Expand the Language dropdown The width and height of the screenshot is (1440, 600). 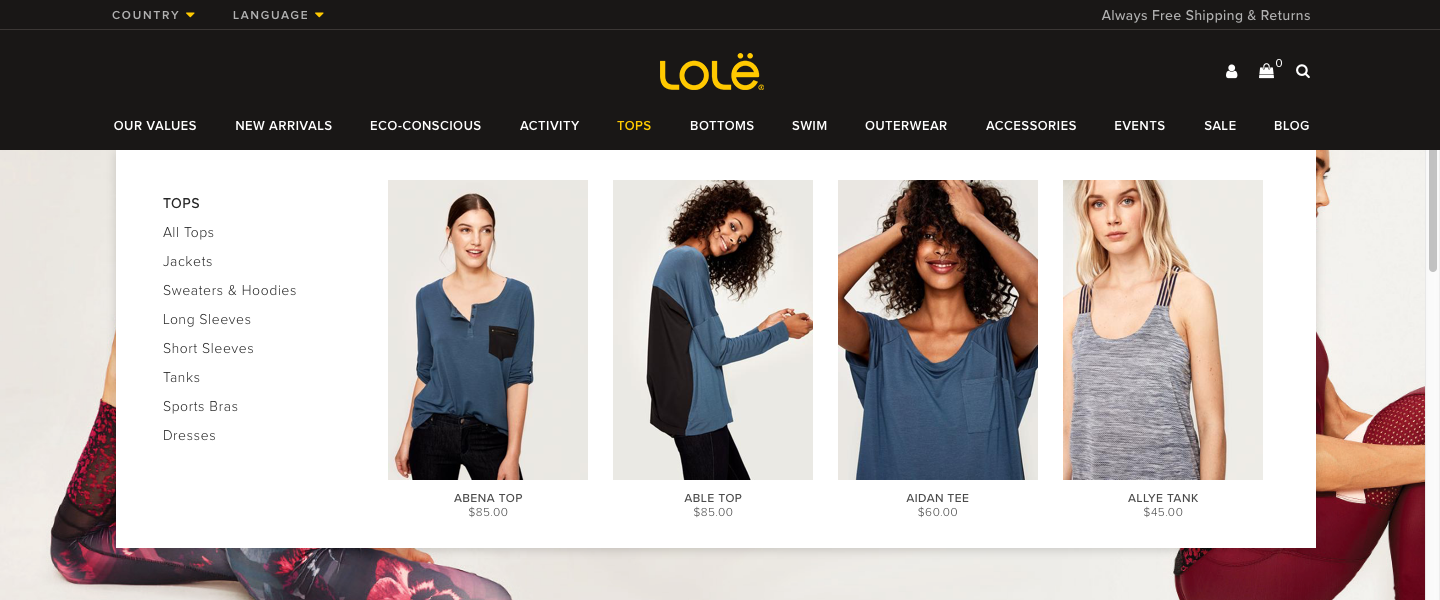(x=279, y=15)
